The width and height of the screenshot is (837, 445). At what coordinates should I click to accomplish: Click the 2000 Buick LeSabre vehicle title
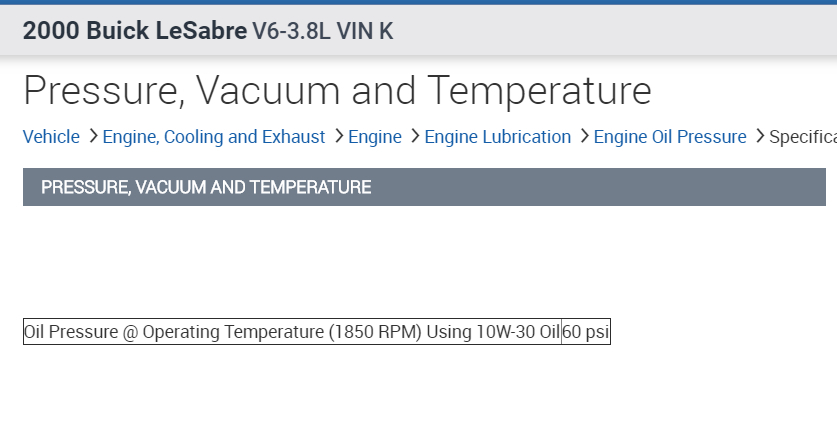pos(134,31)
